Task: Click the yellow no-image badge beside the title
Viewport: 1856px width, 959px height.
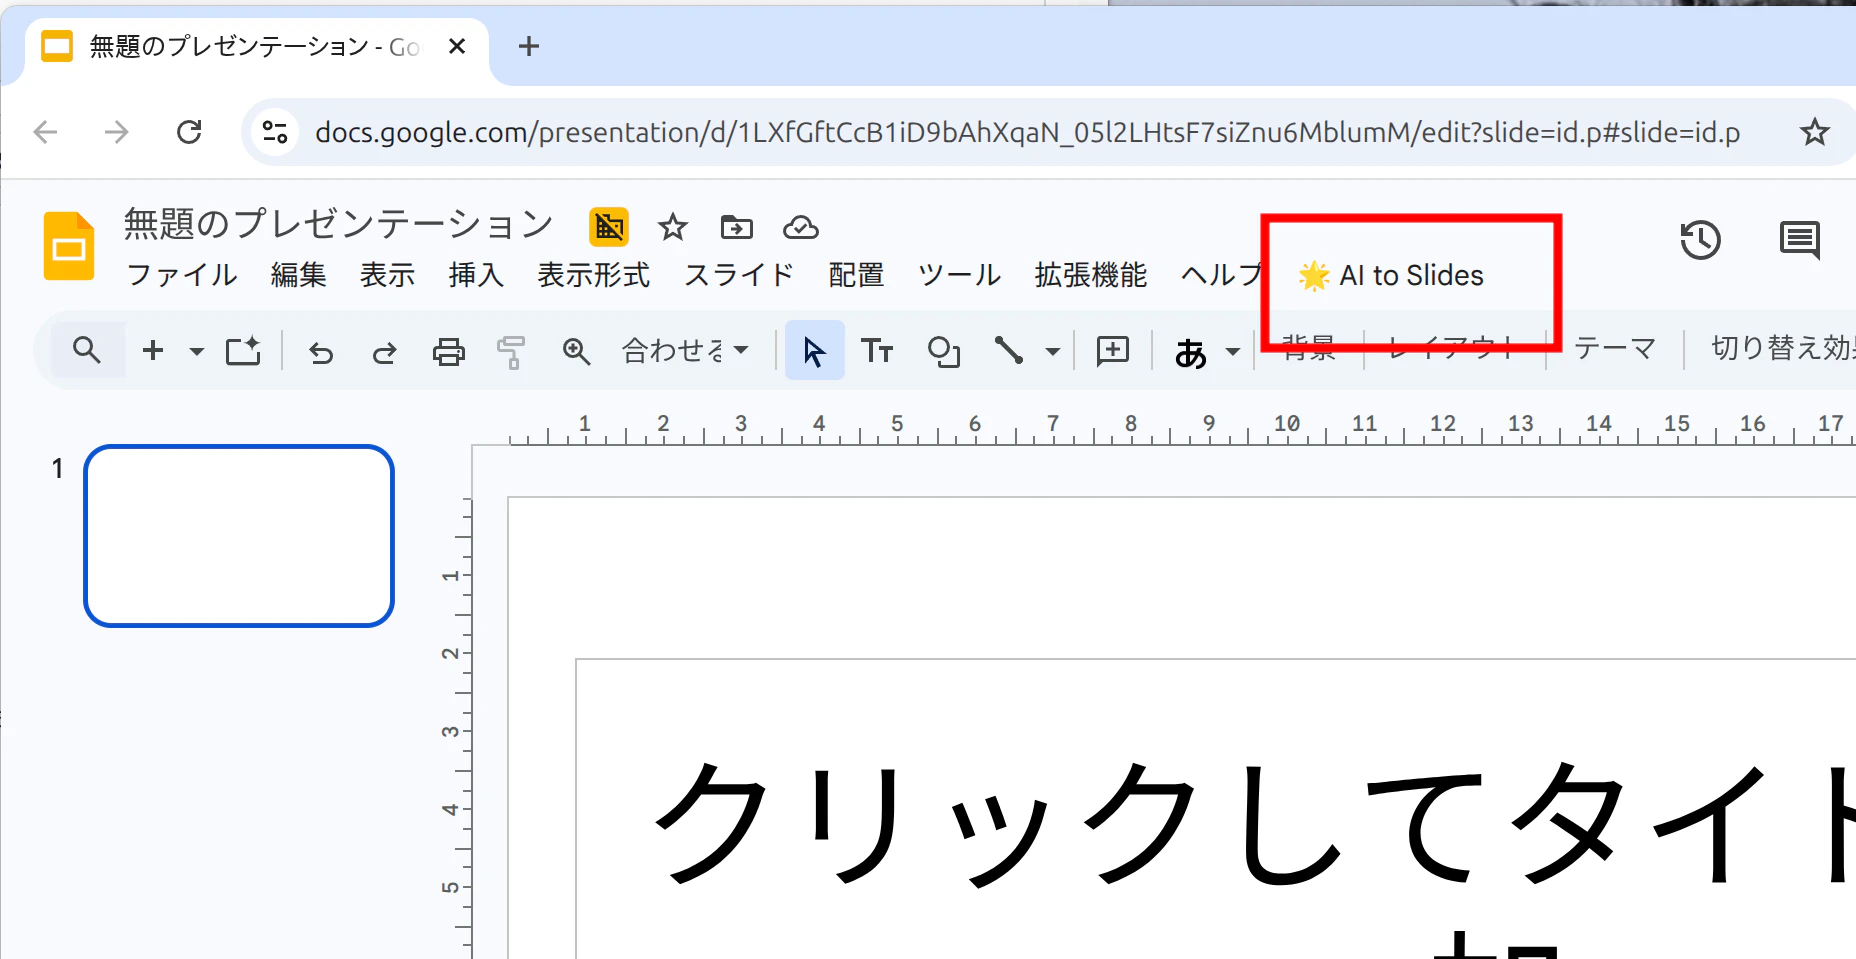Action: click(x=609, y=227)
